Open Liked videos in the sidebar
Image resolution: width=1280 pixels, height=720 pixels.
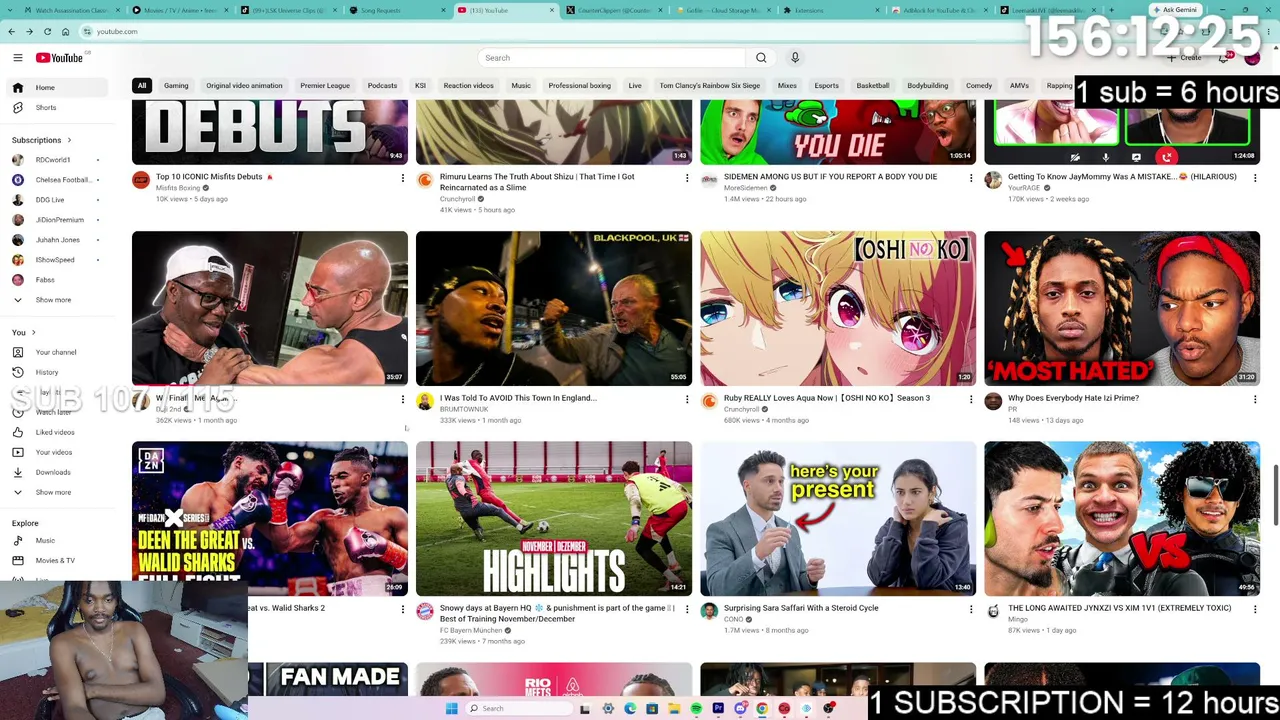(x=56, y=432)
